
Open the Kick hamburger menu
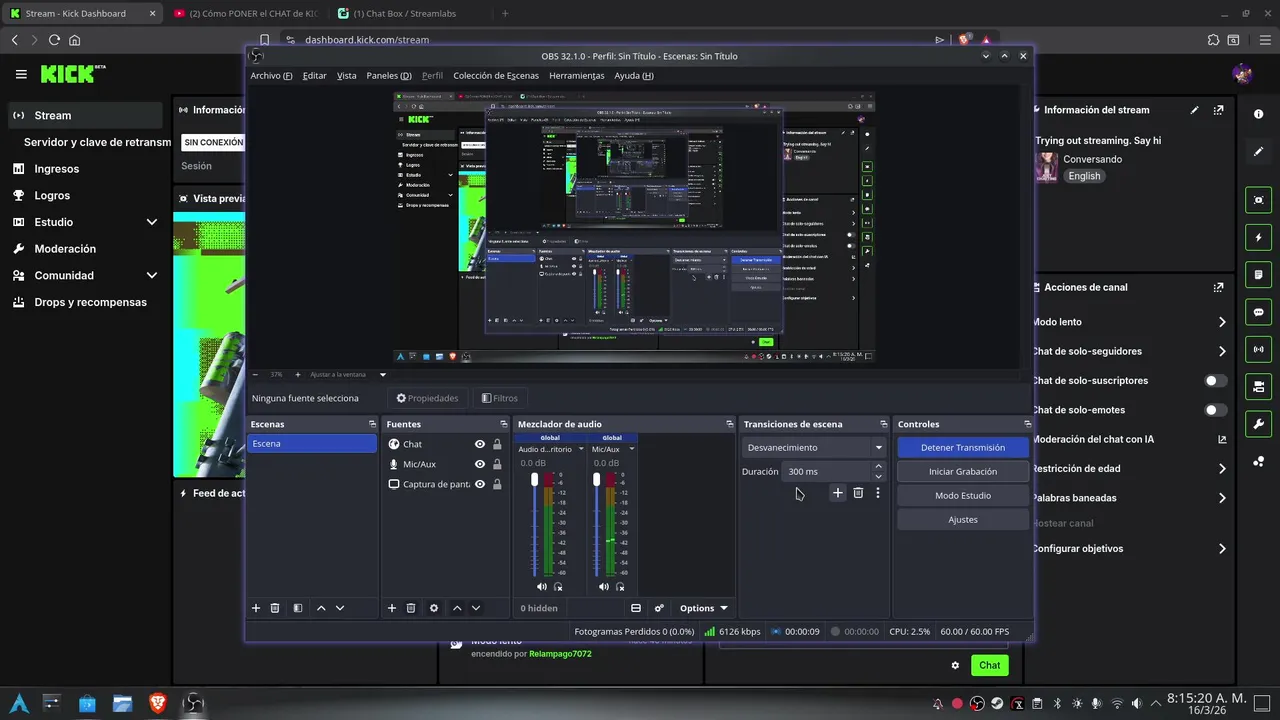coord(21,74)
